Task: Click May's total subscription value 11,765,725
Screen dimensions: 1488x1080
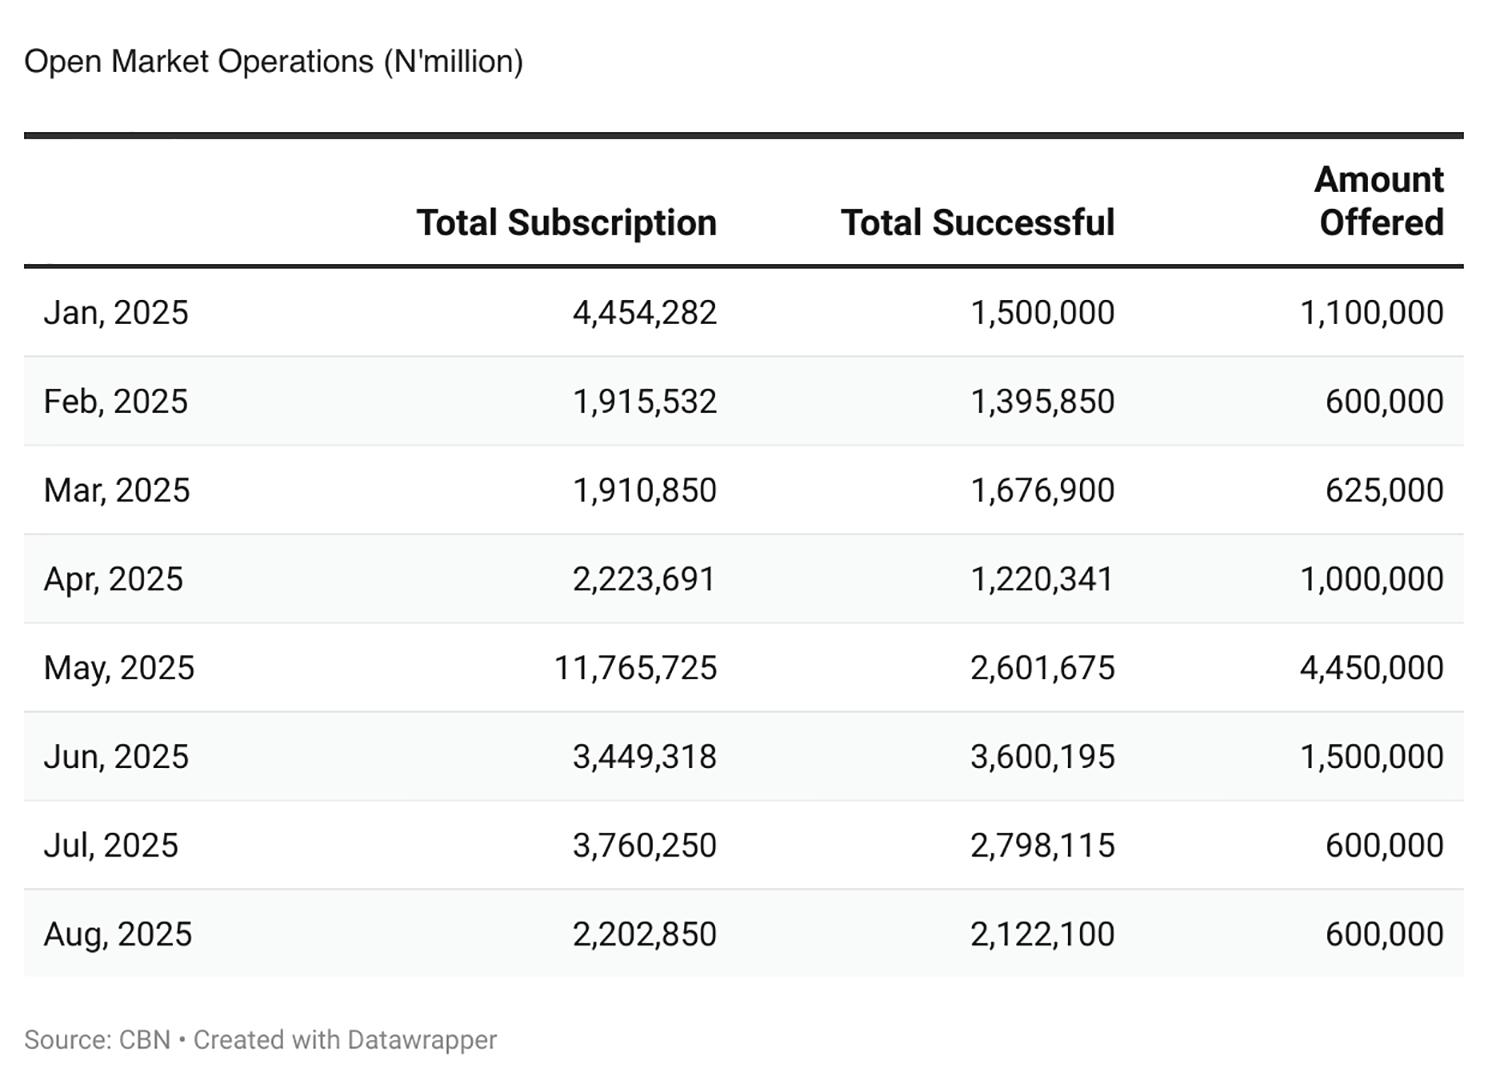Action: point(635,667)
